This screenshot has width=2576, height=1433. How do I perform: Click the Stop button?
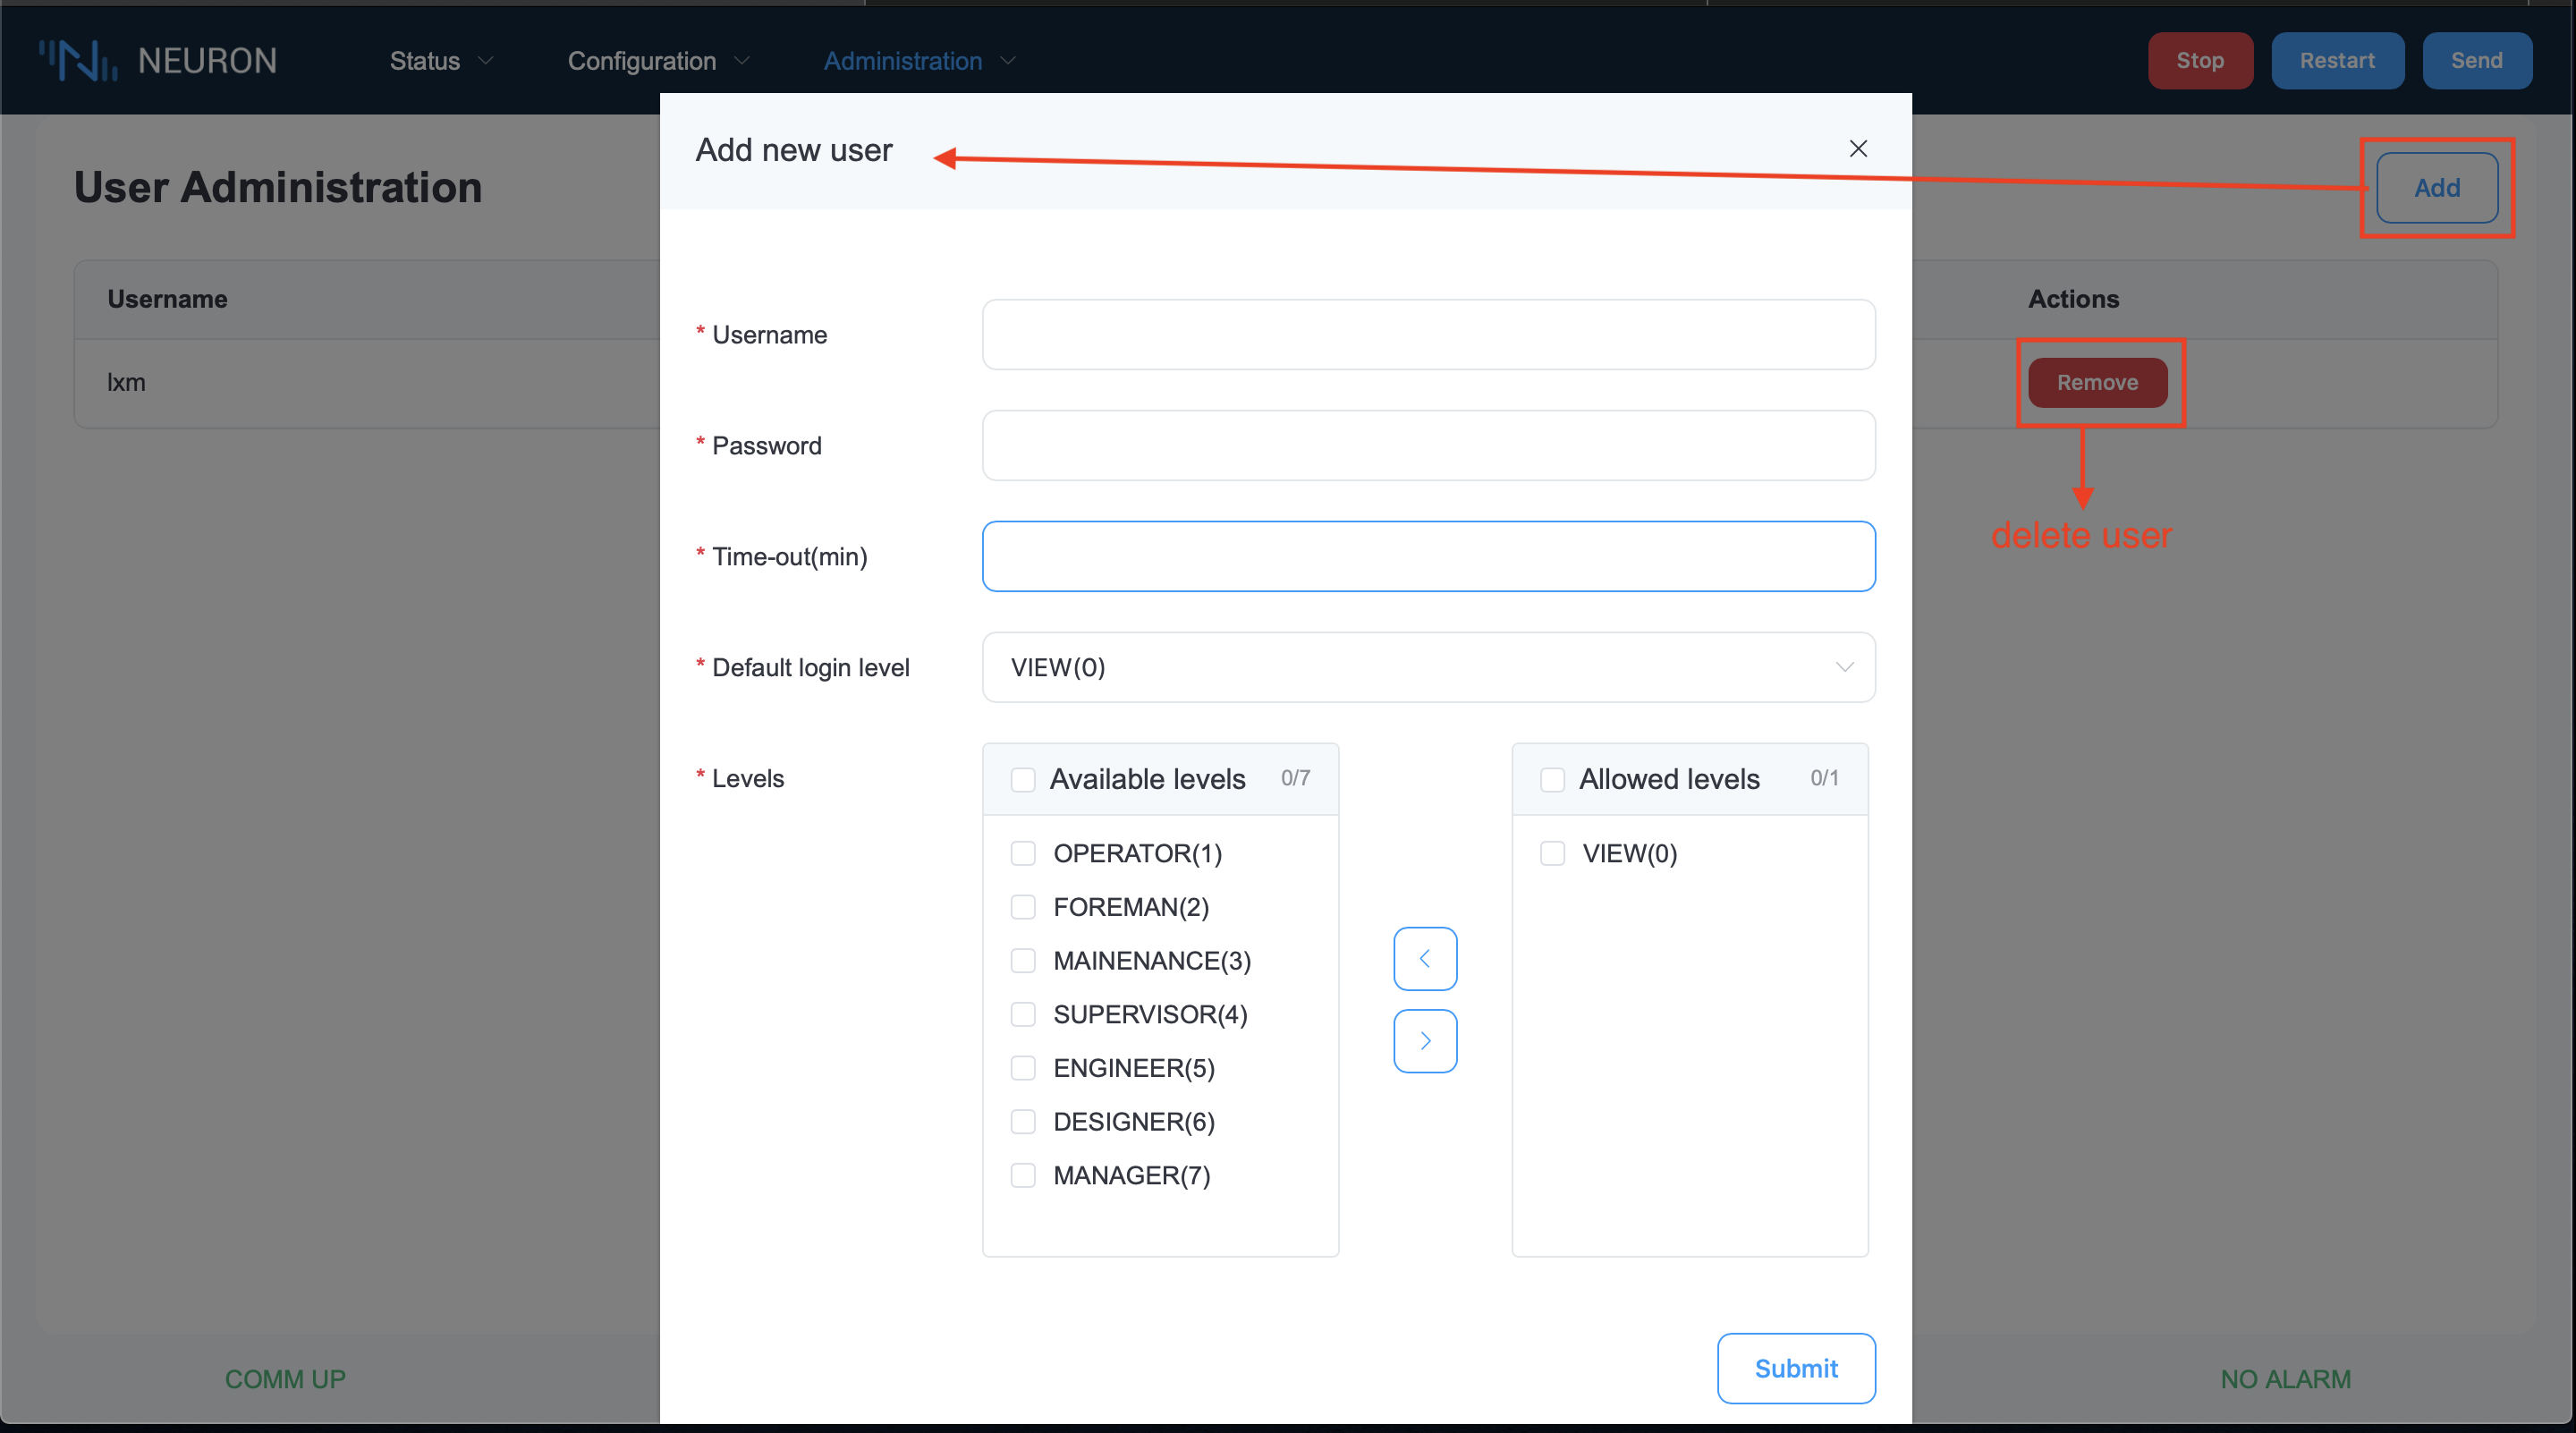(x=2200, y=61)
